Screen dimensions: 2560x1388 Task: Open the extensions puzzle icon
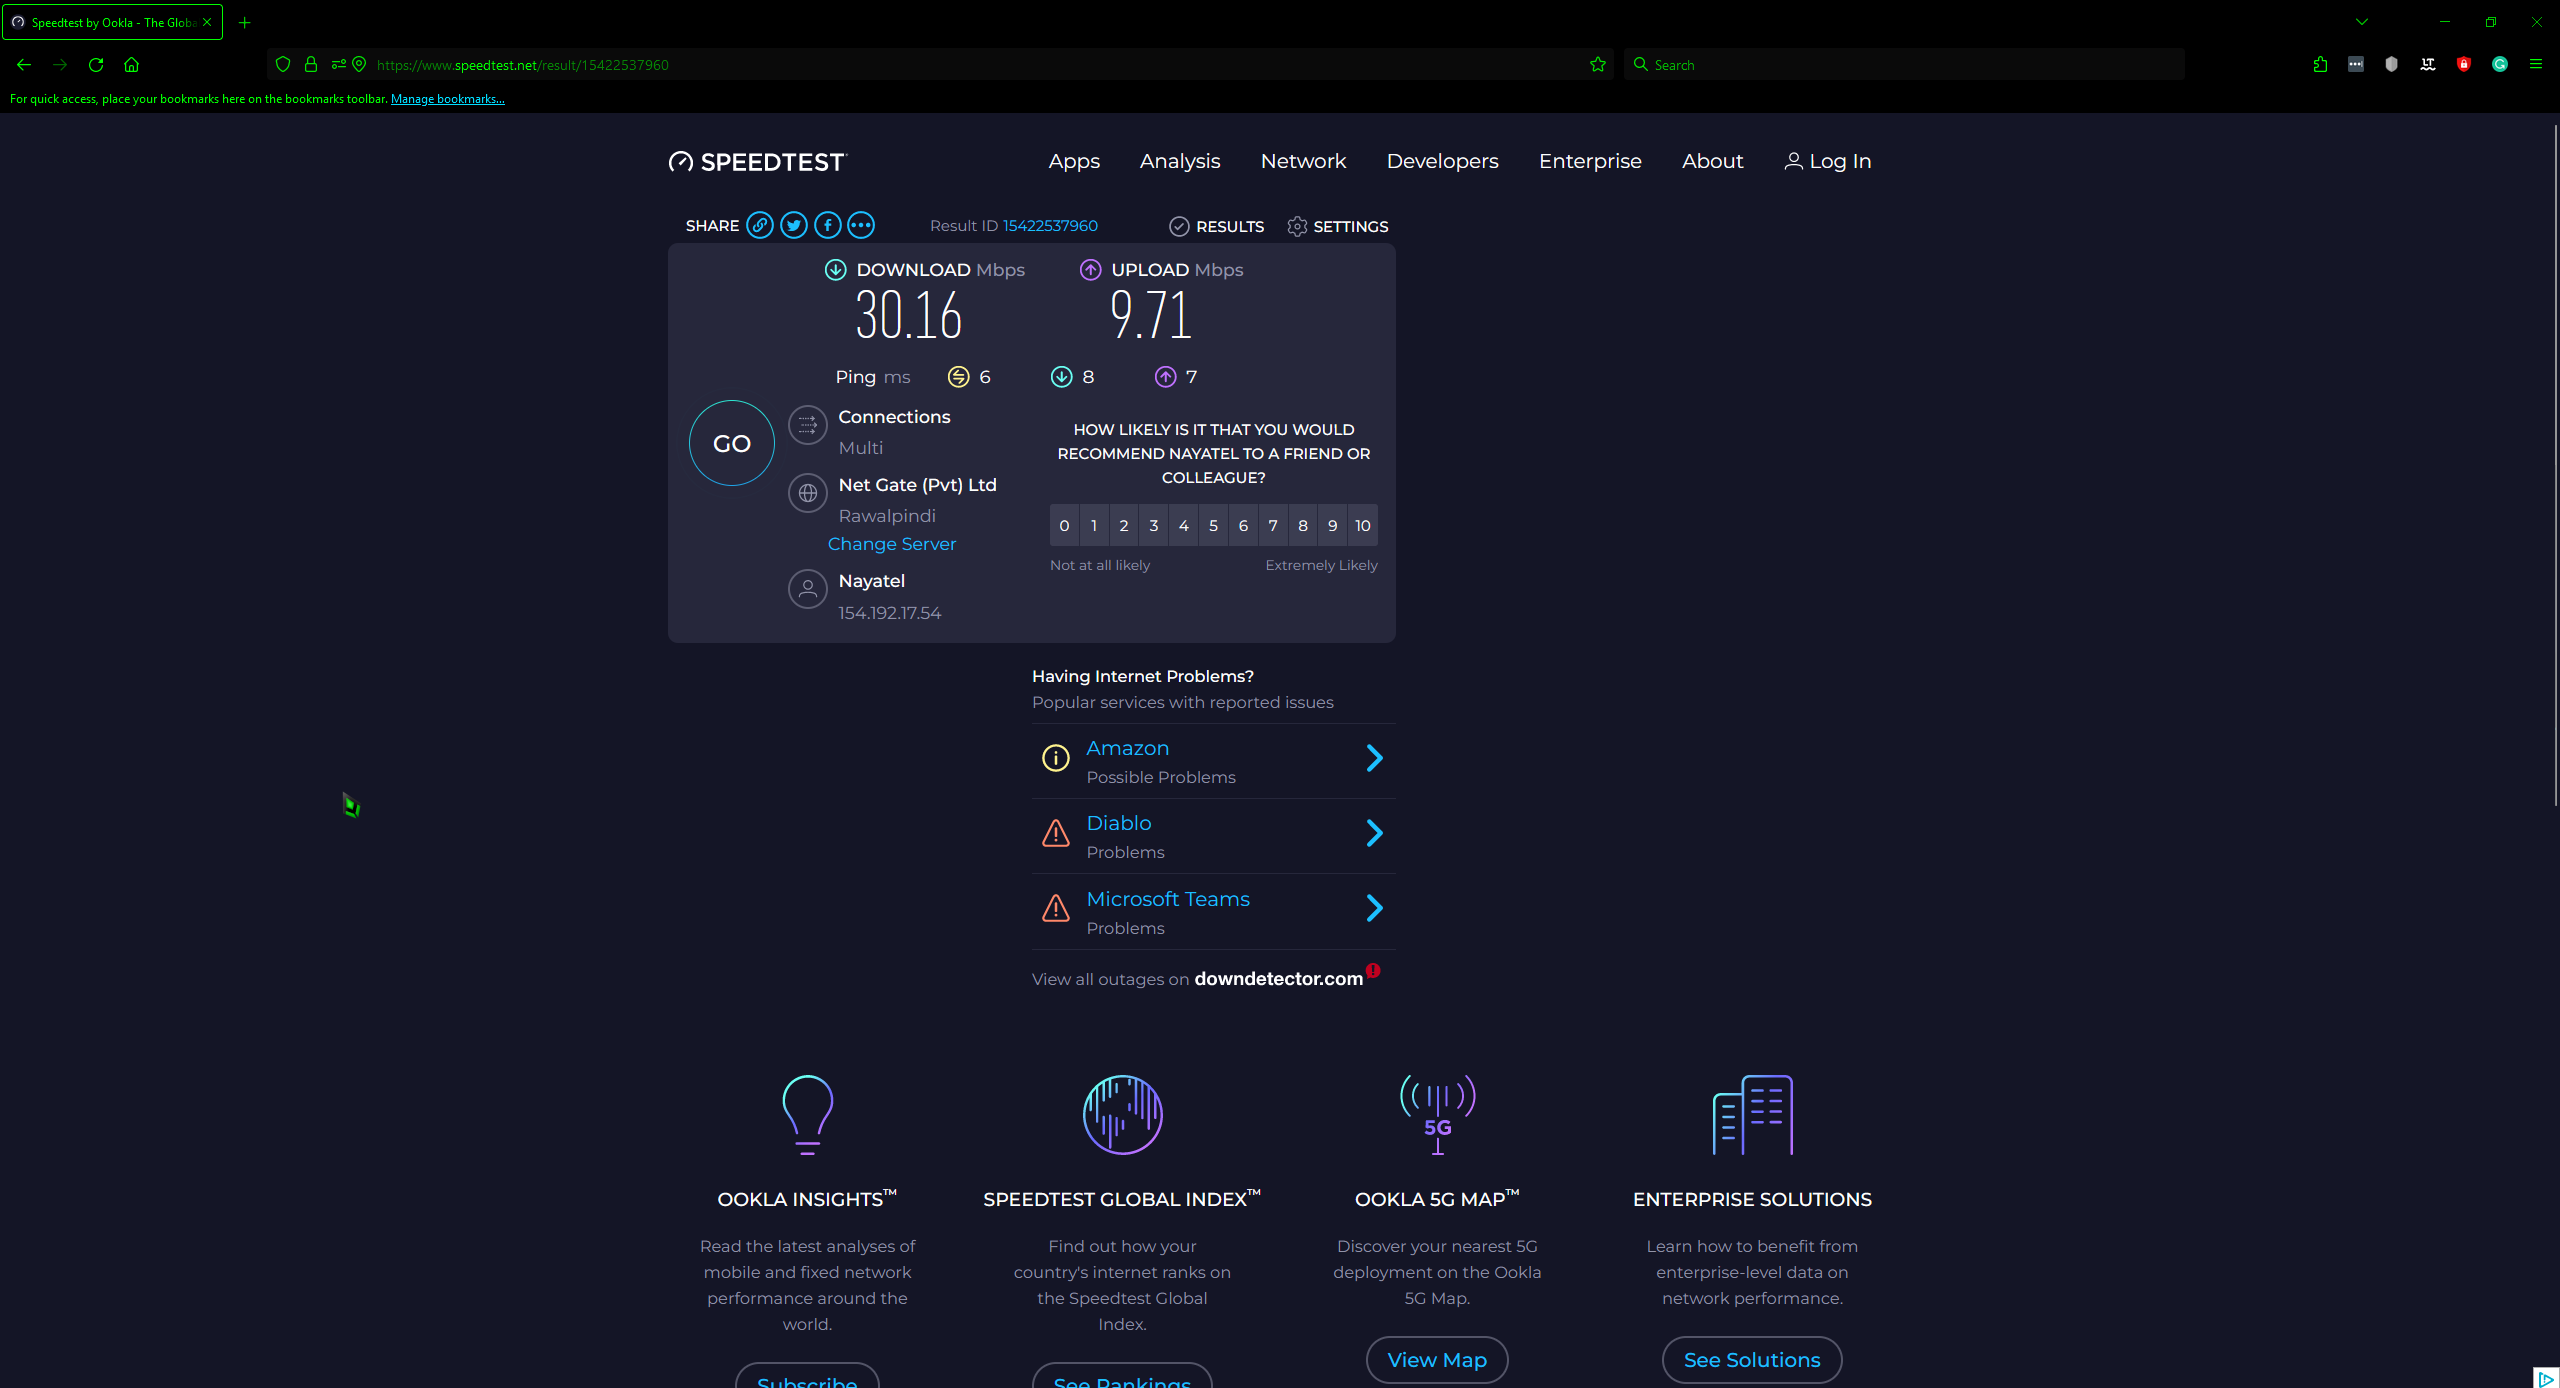pos(2320,65)
